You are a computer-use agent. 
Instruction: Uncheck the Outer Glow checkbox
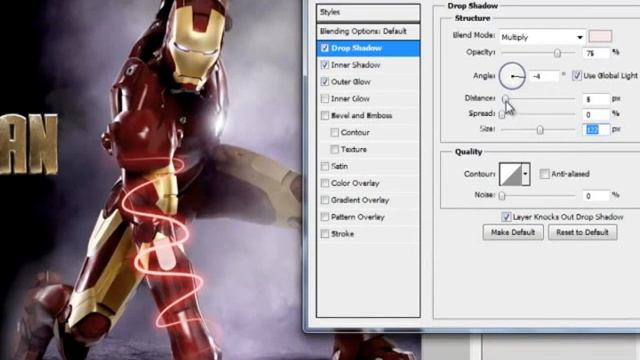[325, 82]
